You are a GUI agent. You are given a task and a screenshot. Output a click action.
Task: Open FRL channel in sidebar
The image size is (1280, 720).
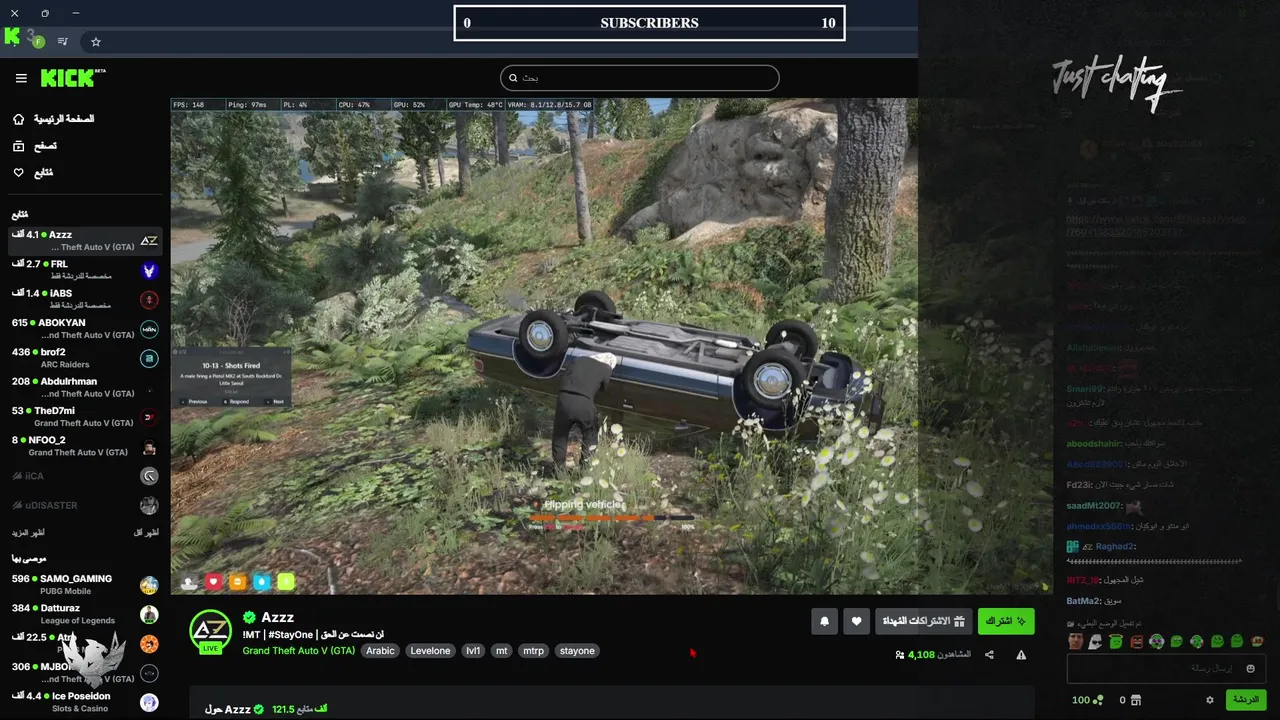(x=84, y=270)
